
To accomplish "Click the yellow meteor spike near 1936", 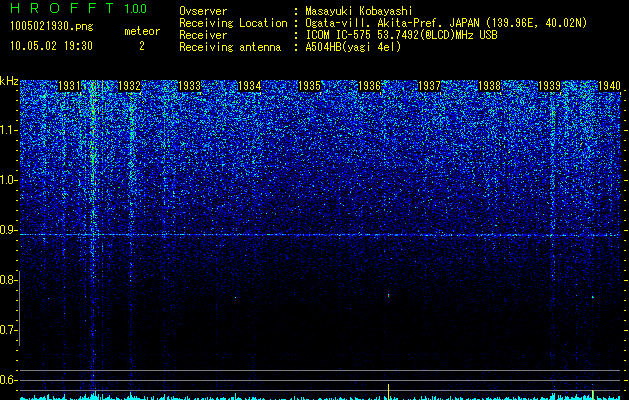I will 388,391.
